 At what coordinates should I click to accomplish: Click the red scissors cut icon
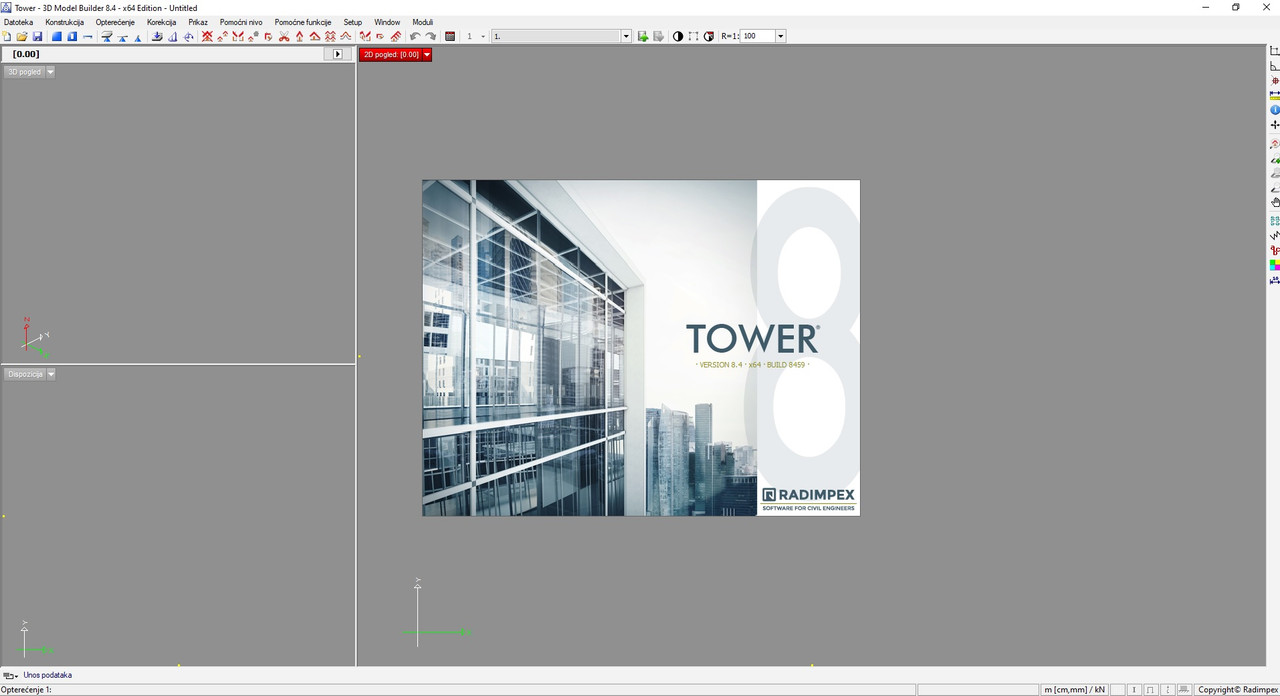click(284, 36)
